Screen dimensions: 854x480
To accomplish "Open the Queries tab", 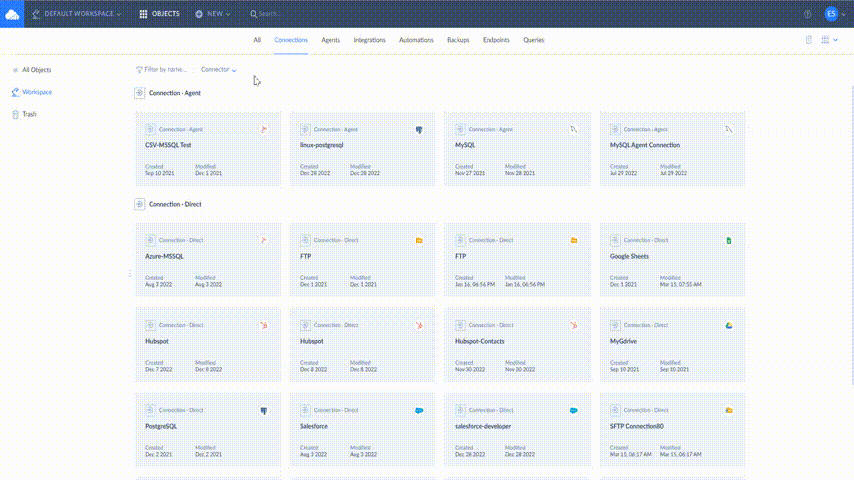I will pyautogui.click(x=534, y=40).
